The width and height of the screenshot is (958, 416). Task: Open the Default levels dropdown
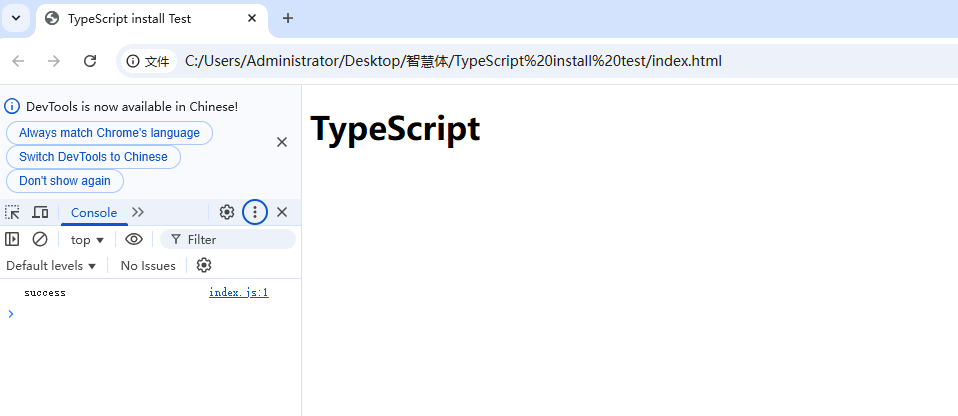tap(51, 266)
